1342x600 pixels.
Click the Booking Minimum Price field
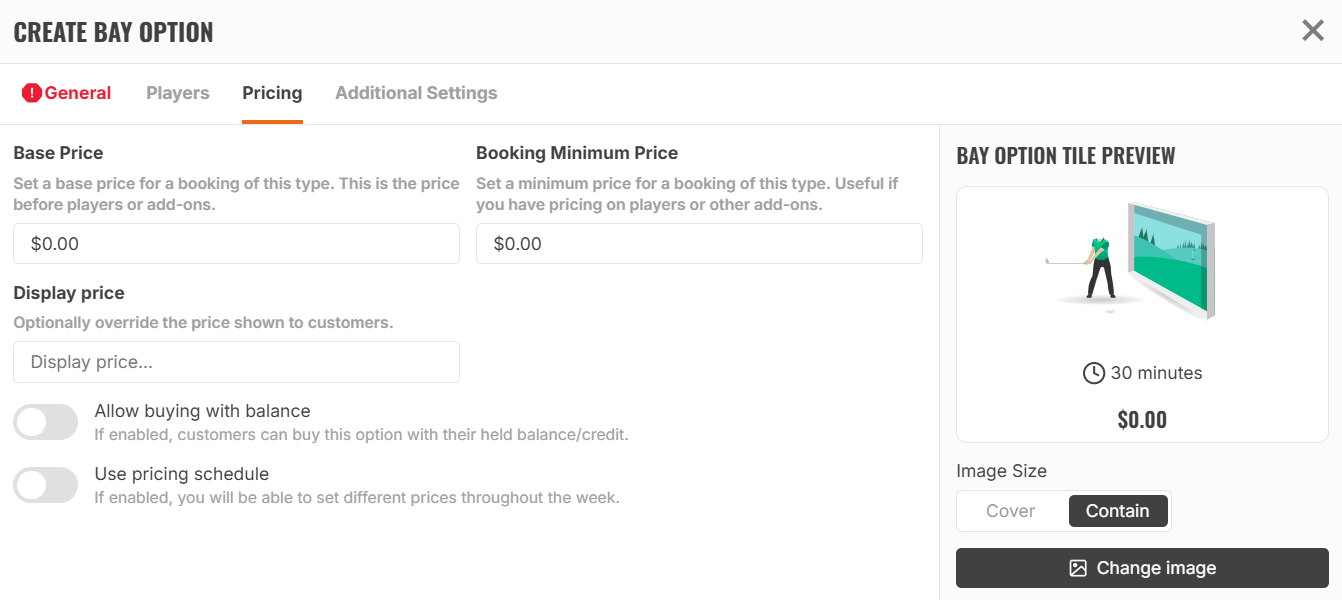tap(699, 244)
